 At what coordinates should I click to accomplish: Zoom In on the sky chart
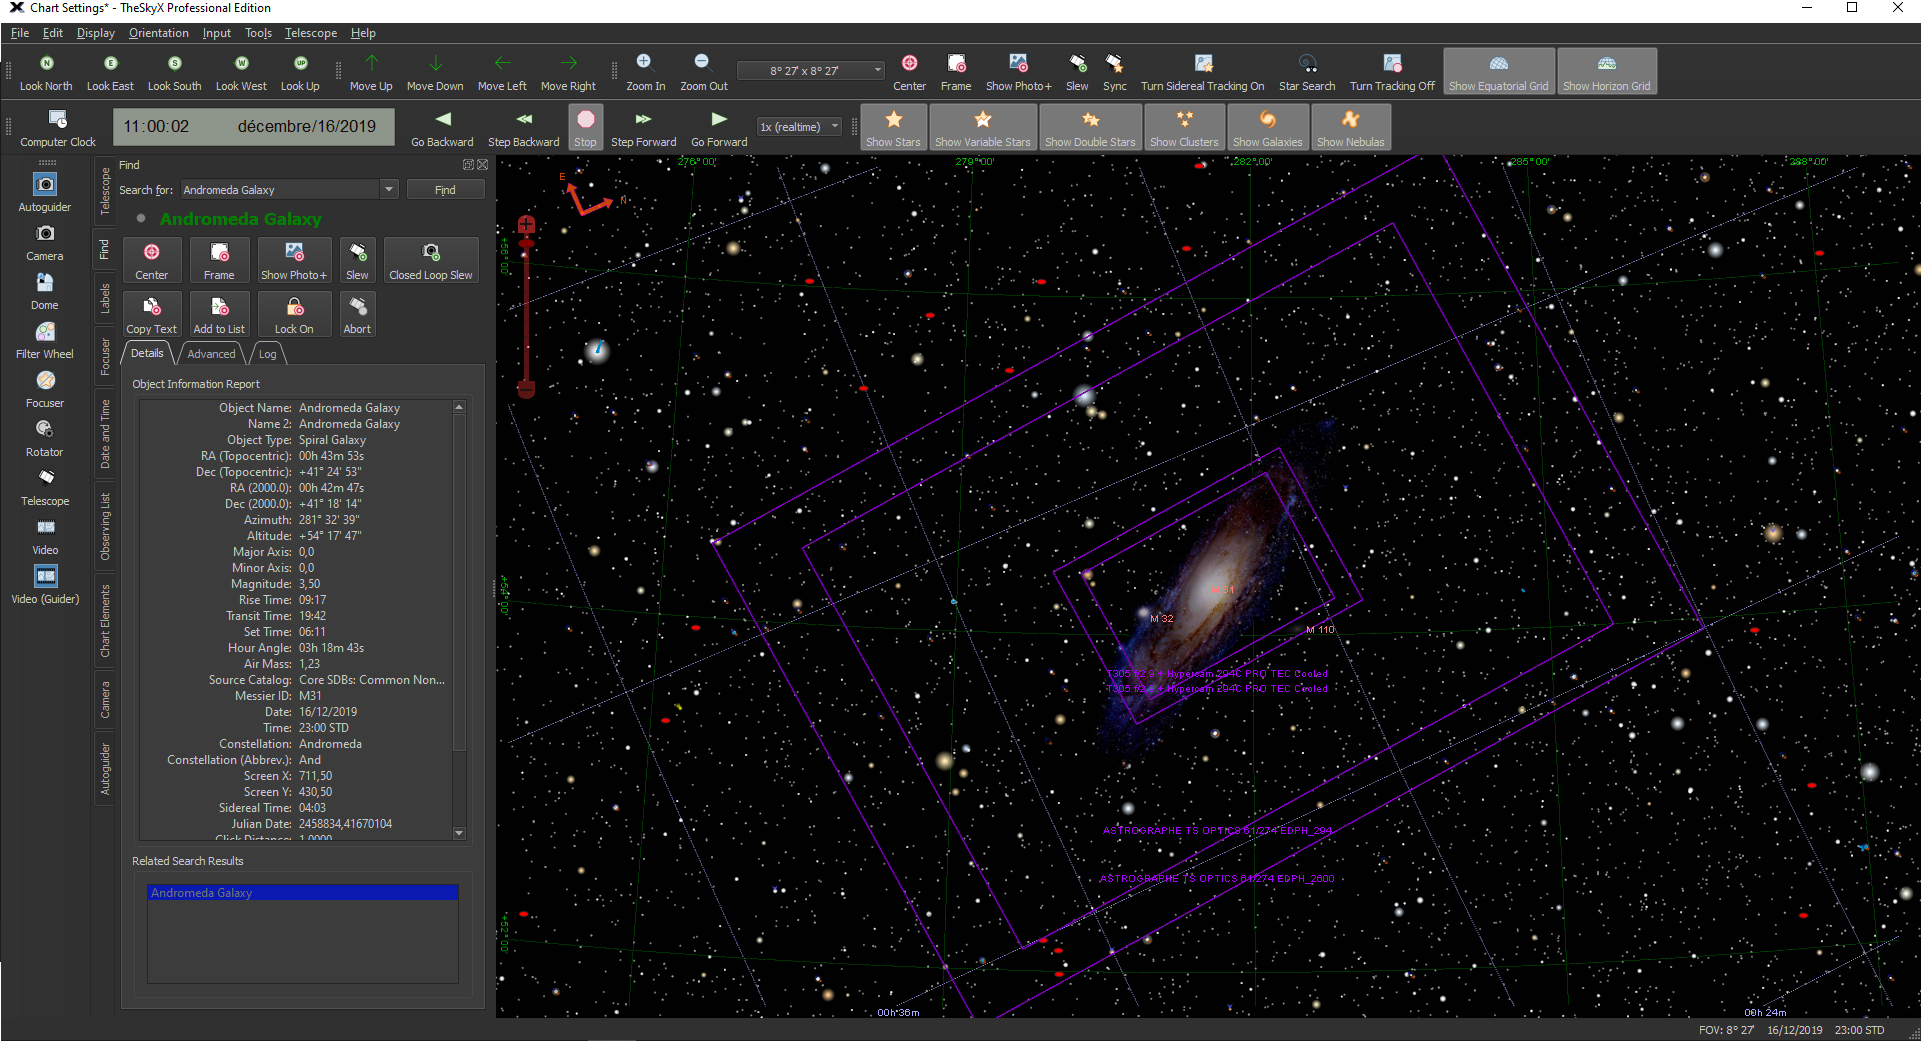[x=645, y=72]
